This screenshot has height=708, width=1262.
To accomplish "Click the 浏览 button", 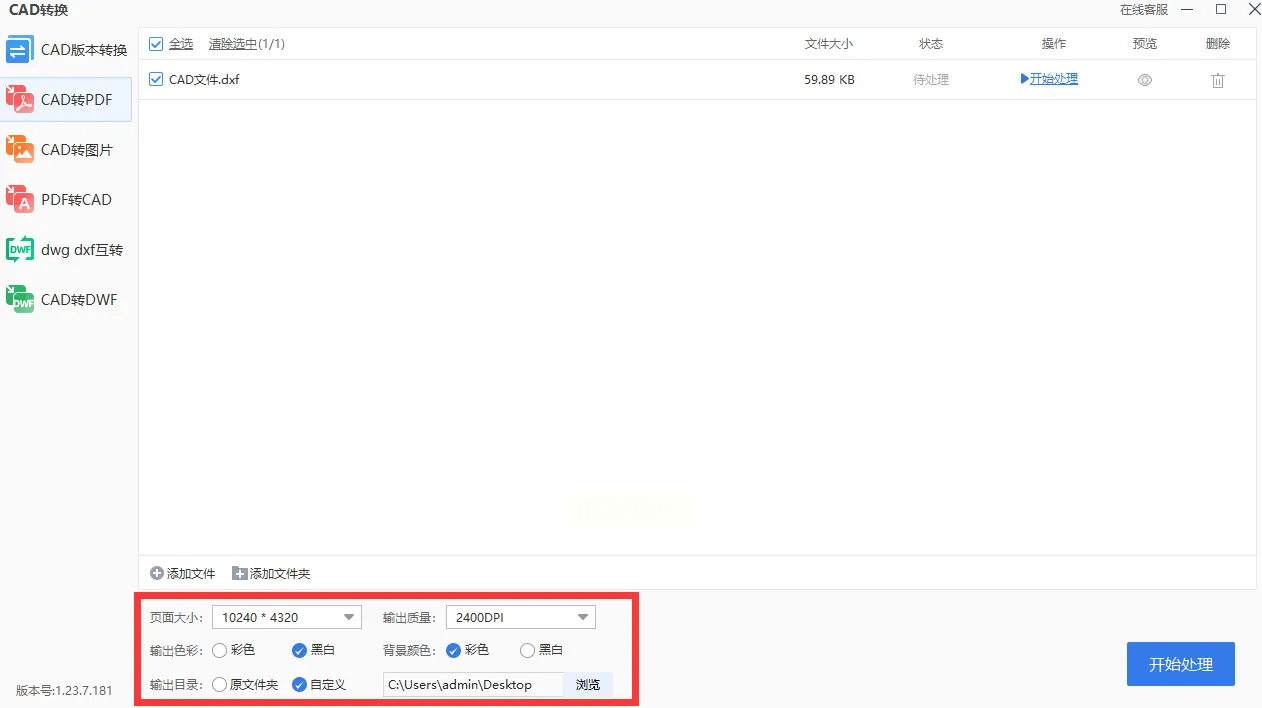I will [x=588, y=685].
